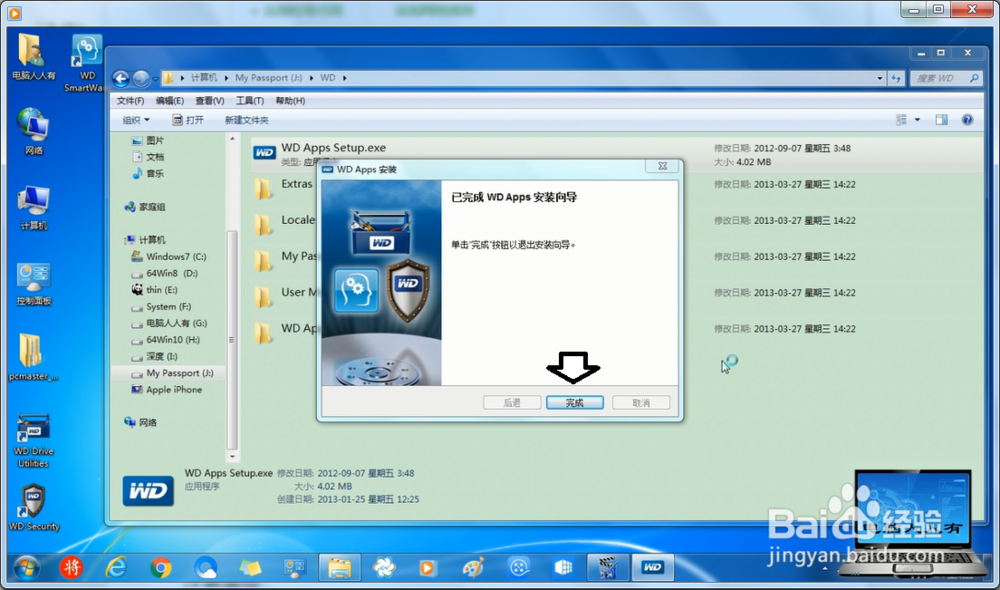1000x590 pixels.
Task: Select the Extras folder
Action: [297, 184]
